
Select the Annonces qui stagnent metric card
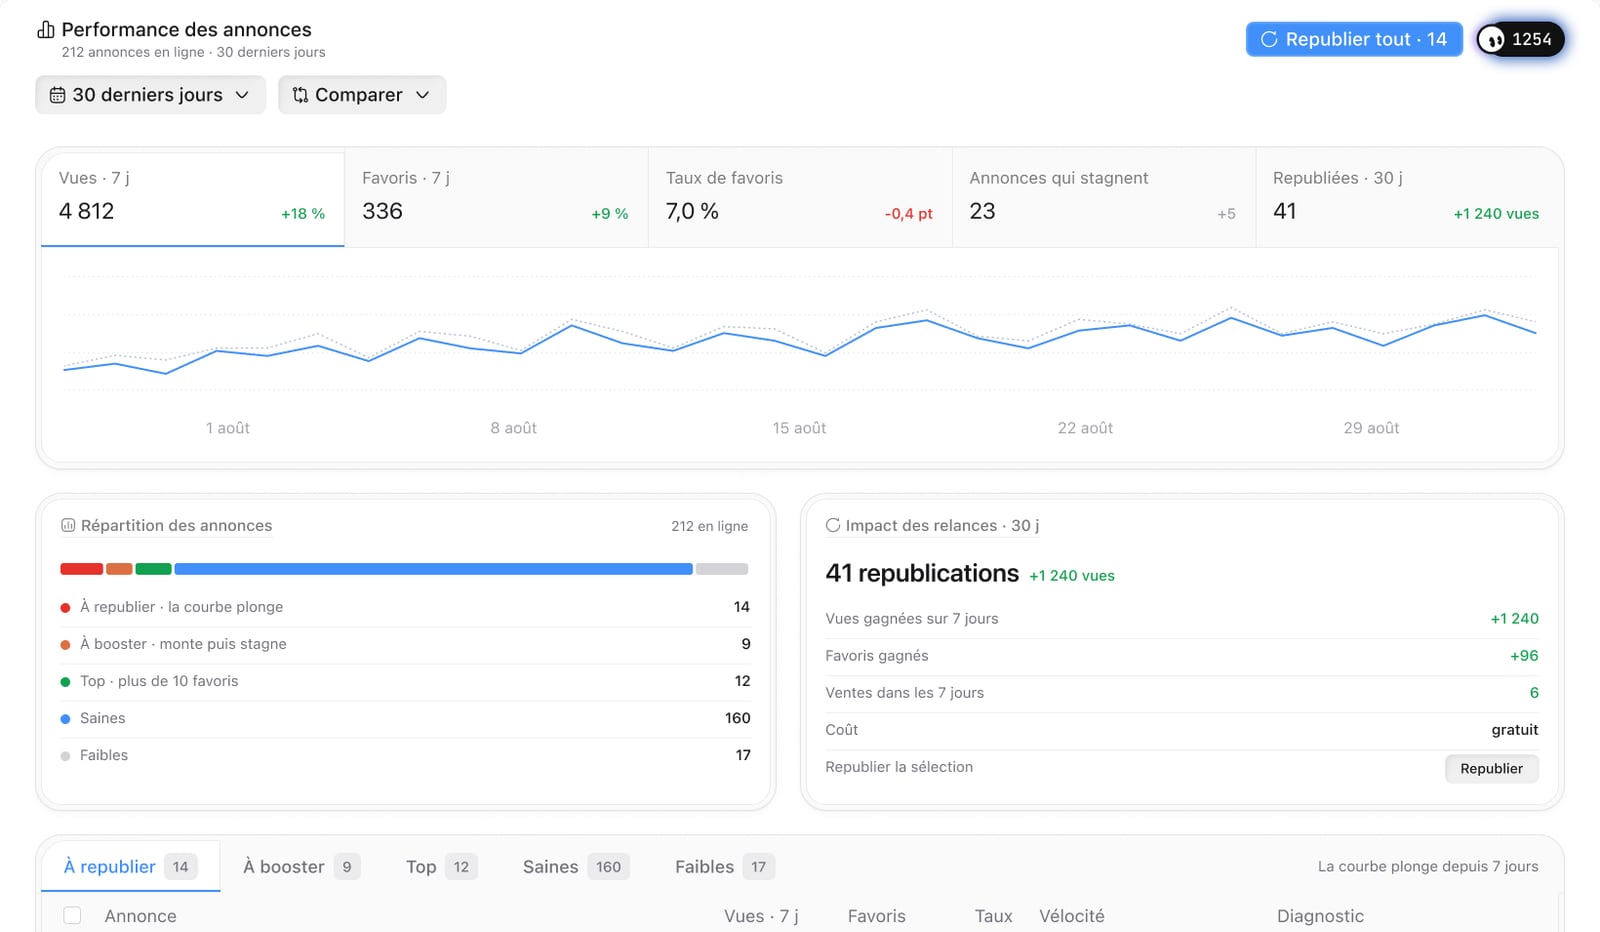1103,198
